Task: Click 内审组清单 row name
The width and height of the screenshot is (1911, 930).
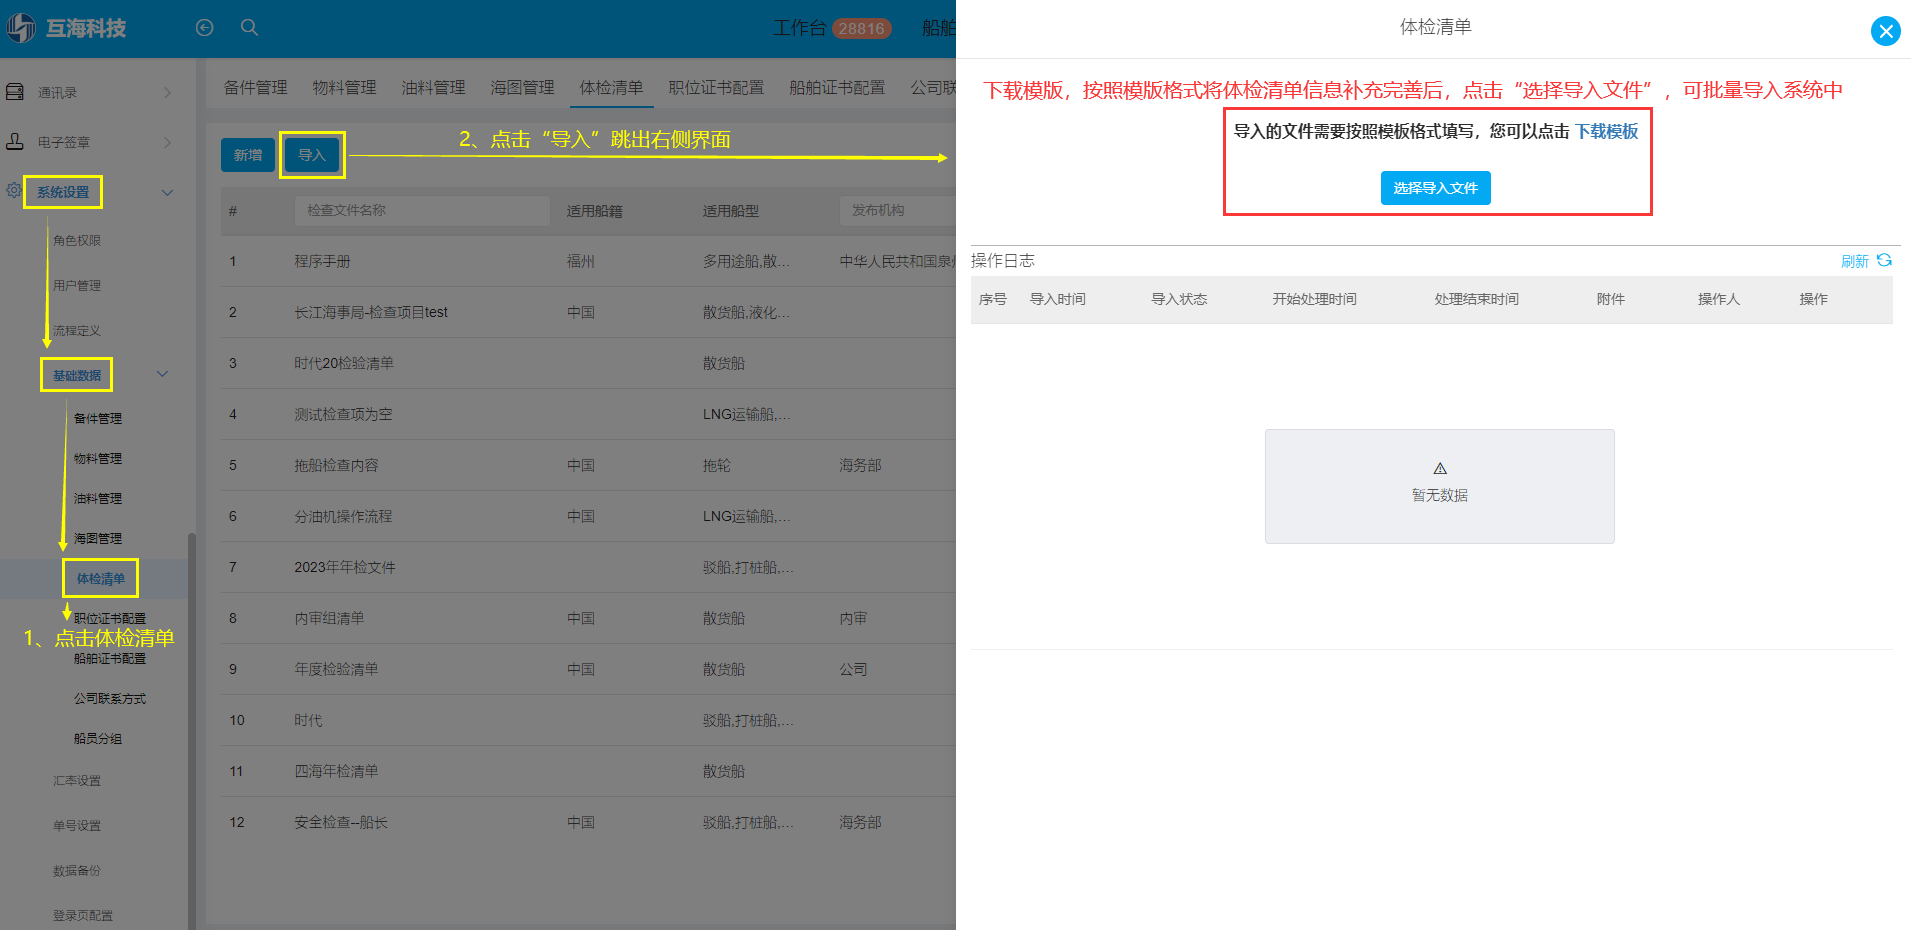Action: pyautogui.click(x=329, y=618)
